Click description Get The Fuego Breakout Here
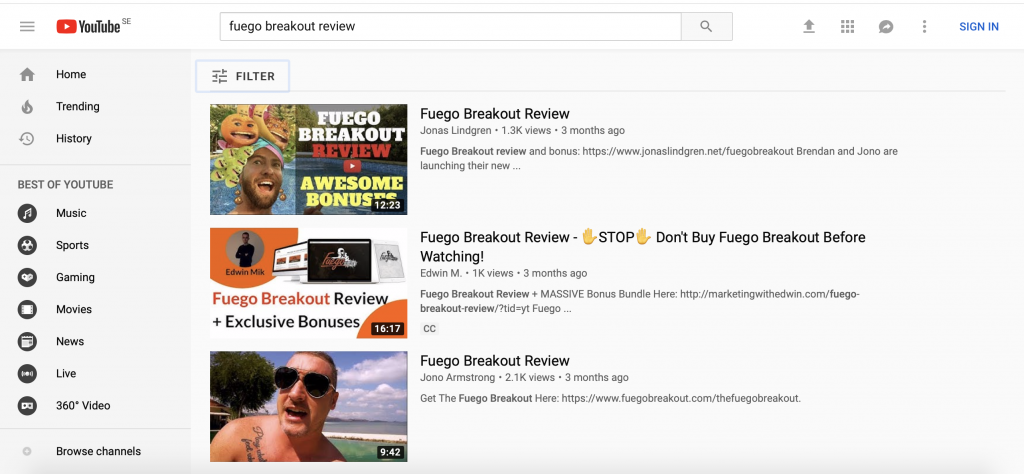 (610, 398)
